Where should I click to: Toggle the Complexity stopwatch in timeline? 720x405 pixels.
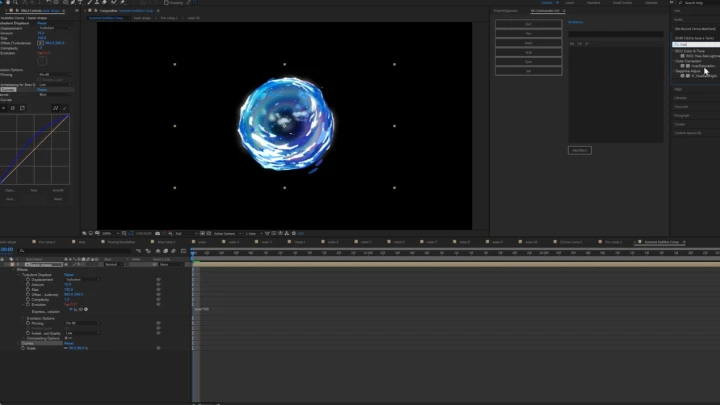coord(28,299)
